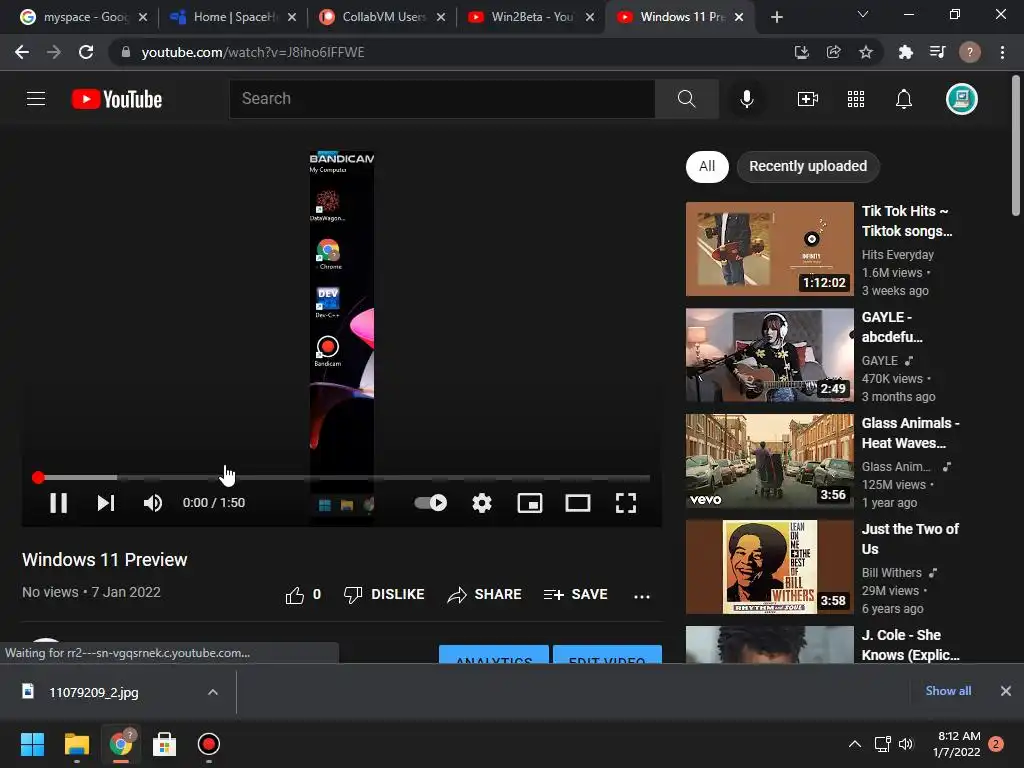Screen dimensions: 1024x768
Task: Select the All filter chip
Action: pyautogui.click(x=707, y=166)
